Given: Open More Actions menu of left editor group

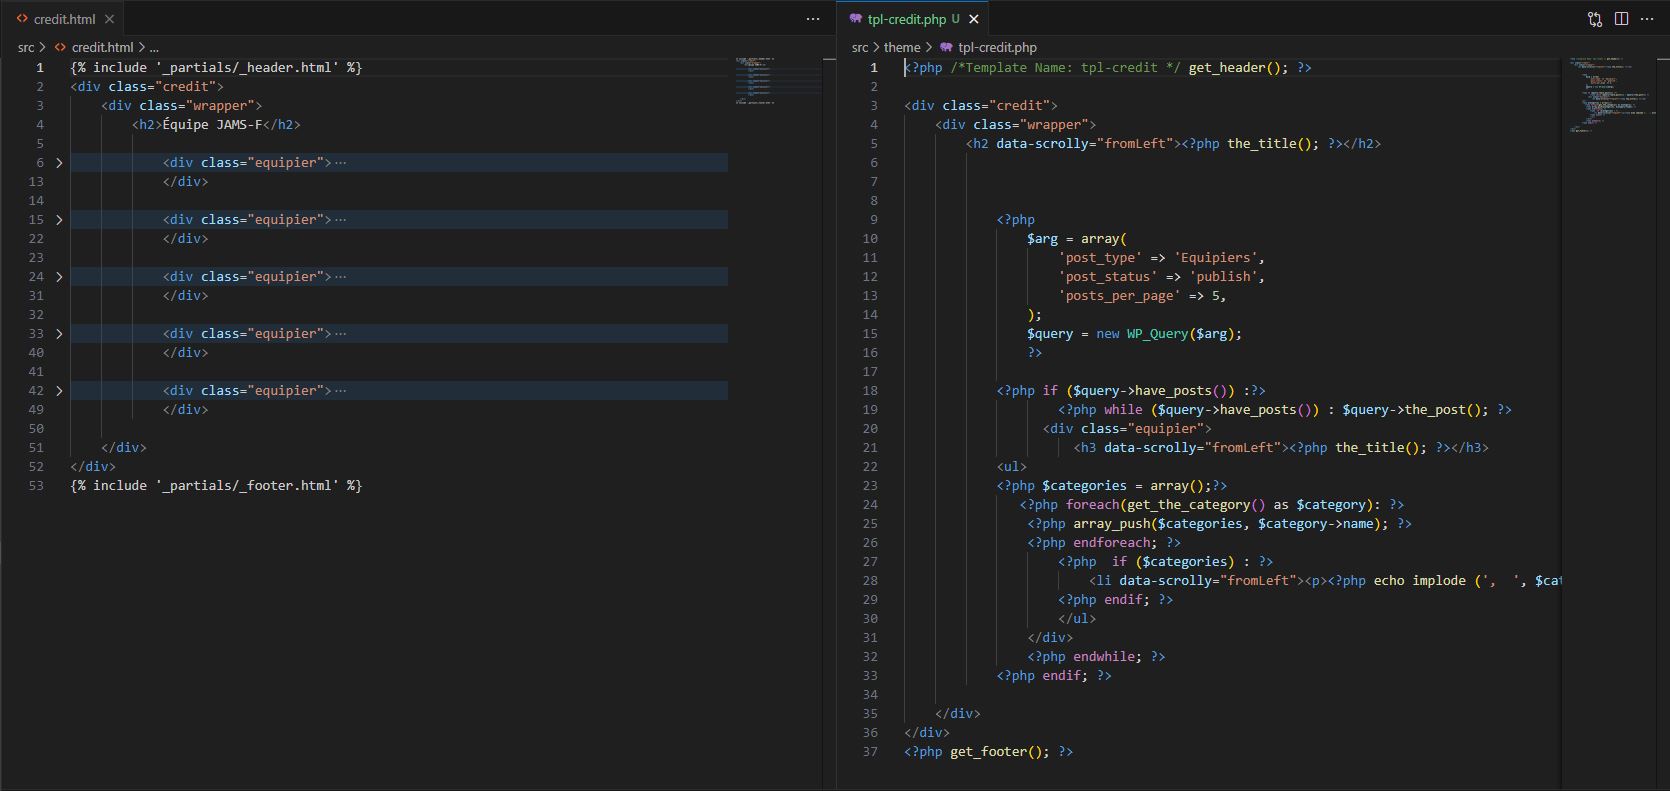Looking at the screenshot, I should click(x=813, y=19).
